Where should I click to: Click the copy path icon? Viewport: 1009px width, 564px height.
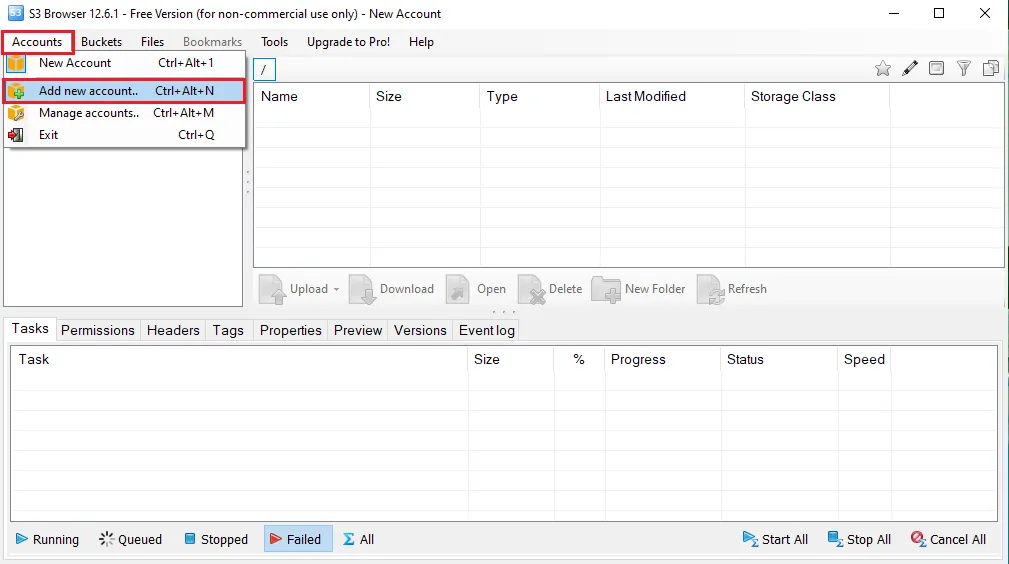990,68
